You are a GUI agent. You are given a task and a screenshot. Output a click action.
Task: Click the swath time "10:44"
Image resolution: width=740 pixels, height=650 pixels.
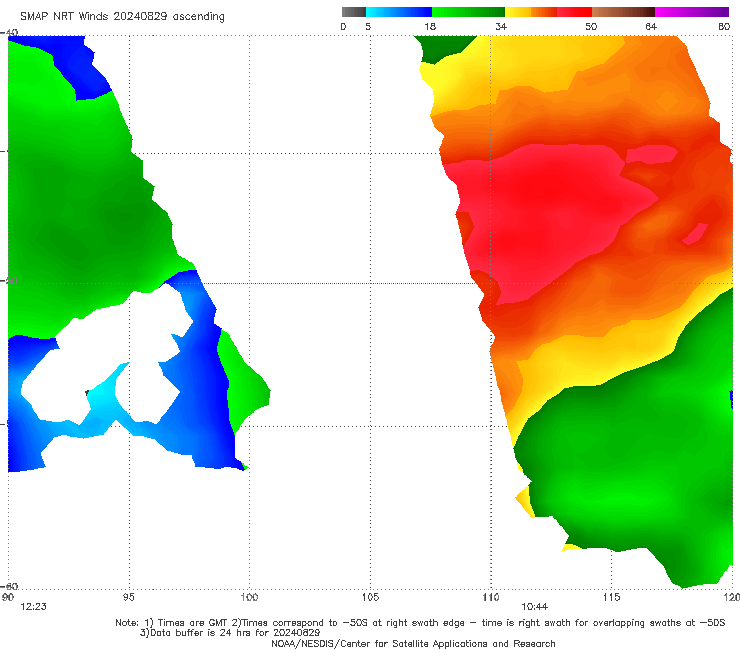(534, 607)
